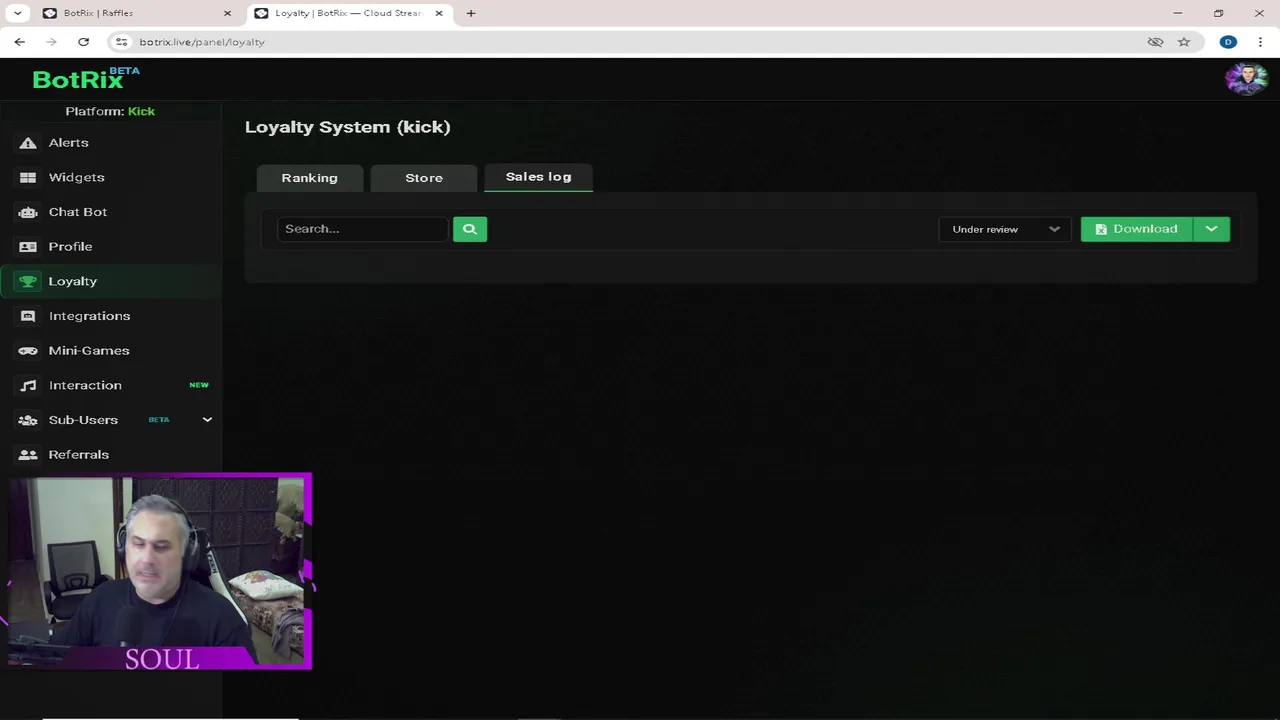1280x720 pixels.
Task: Open the Under review status dropdown
Action: coord(1005,229)
